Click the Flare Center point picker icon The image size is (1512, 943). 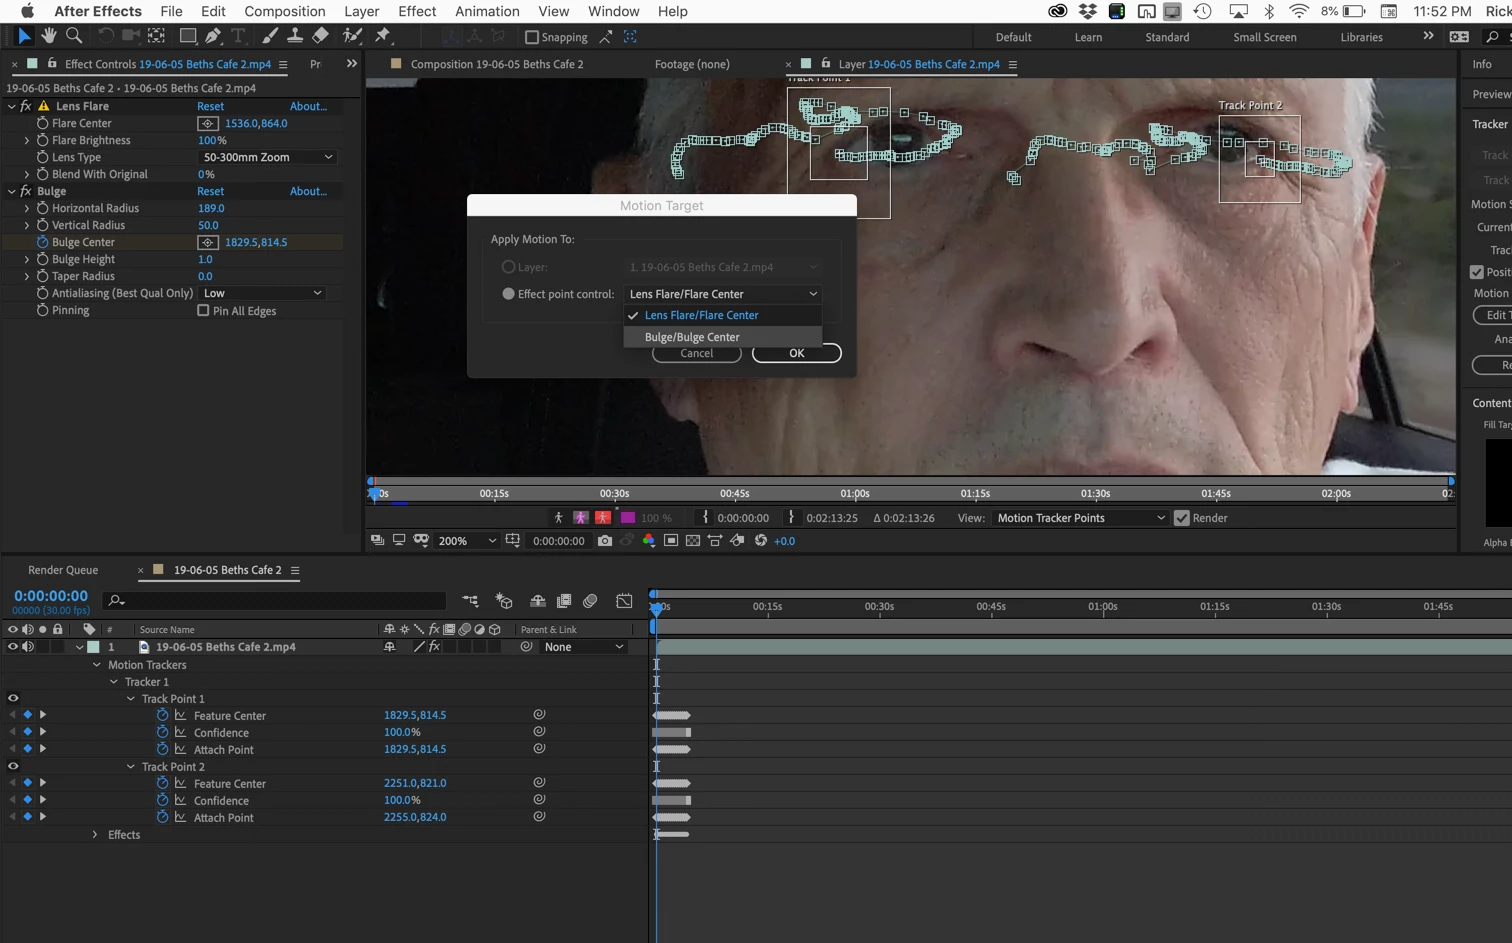pyautogui.click(x=208, y=124)
